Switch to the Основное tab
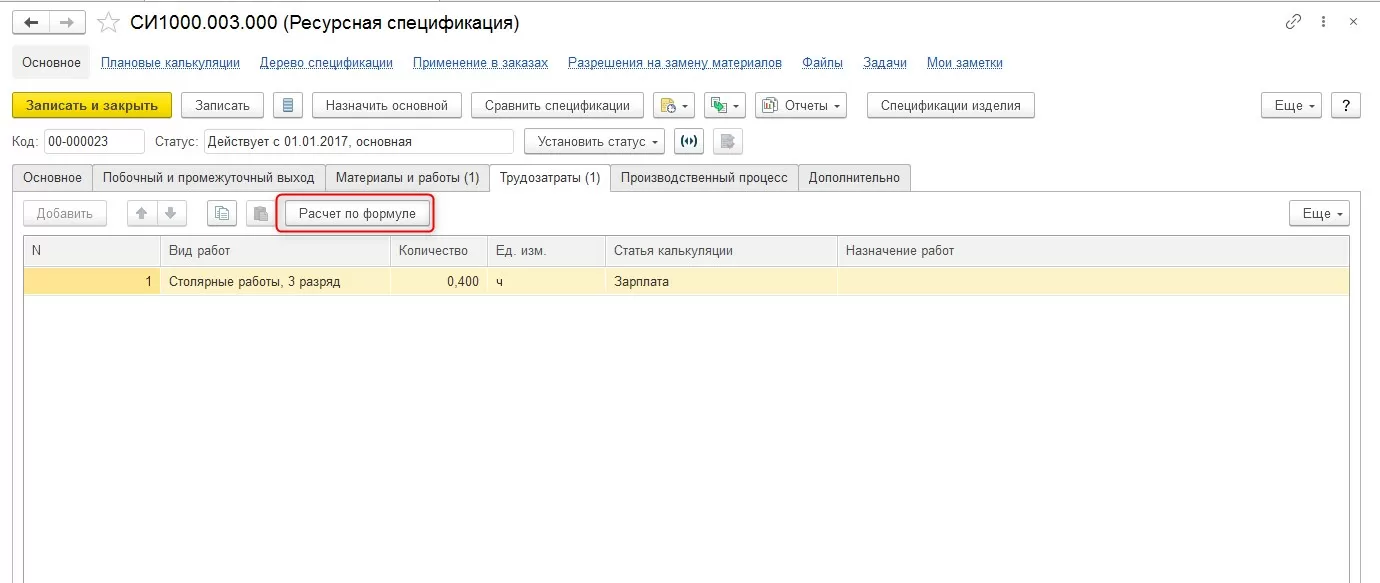Image resolution: width=1380 pixels, height=583 pixels. (52, 178)
